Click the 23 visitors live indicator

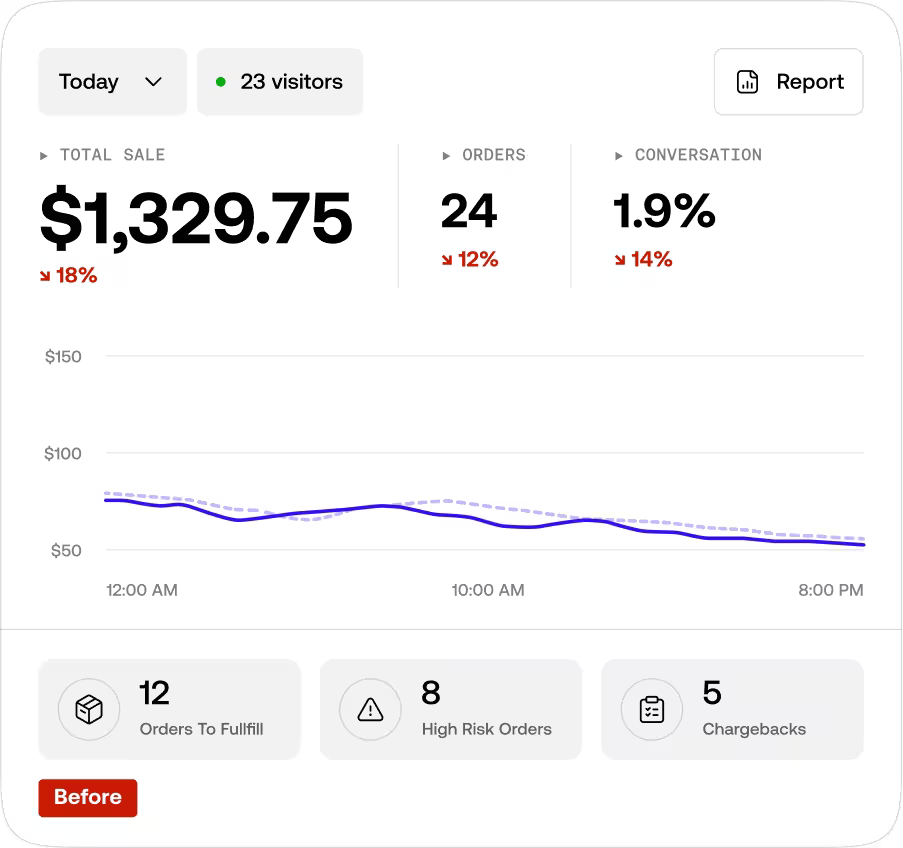pyautogui.click(x=280, y=82)
